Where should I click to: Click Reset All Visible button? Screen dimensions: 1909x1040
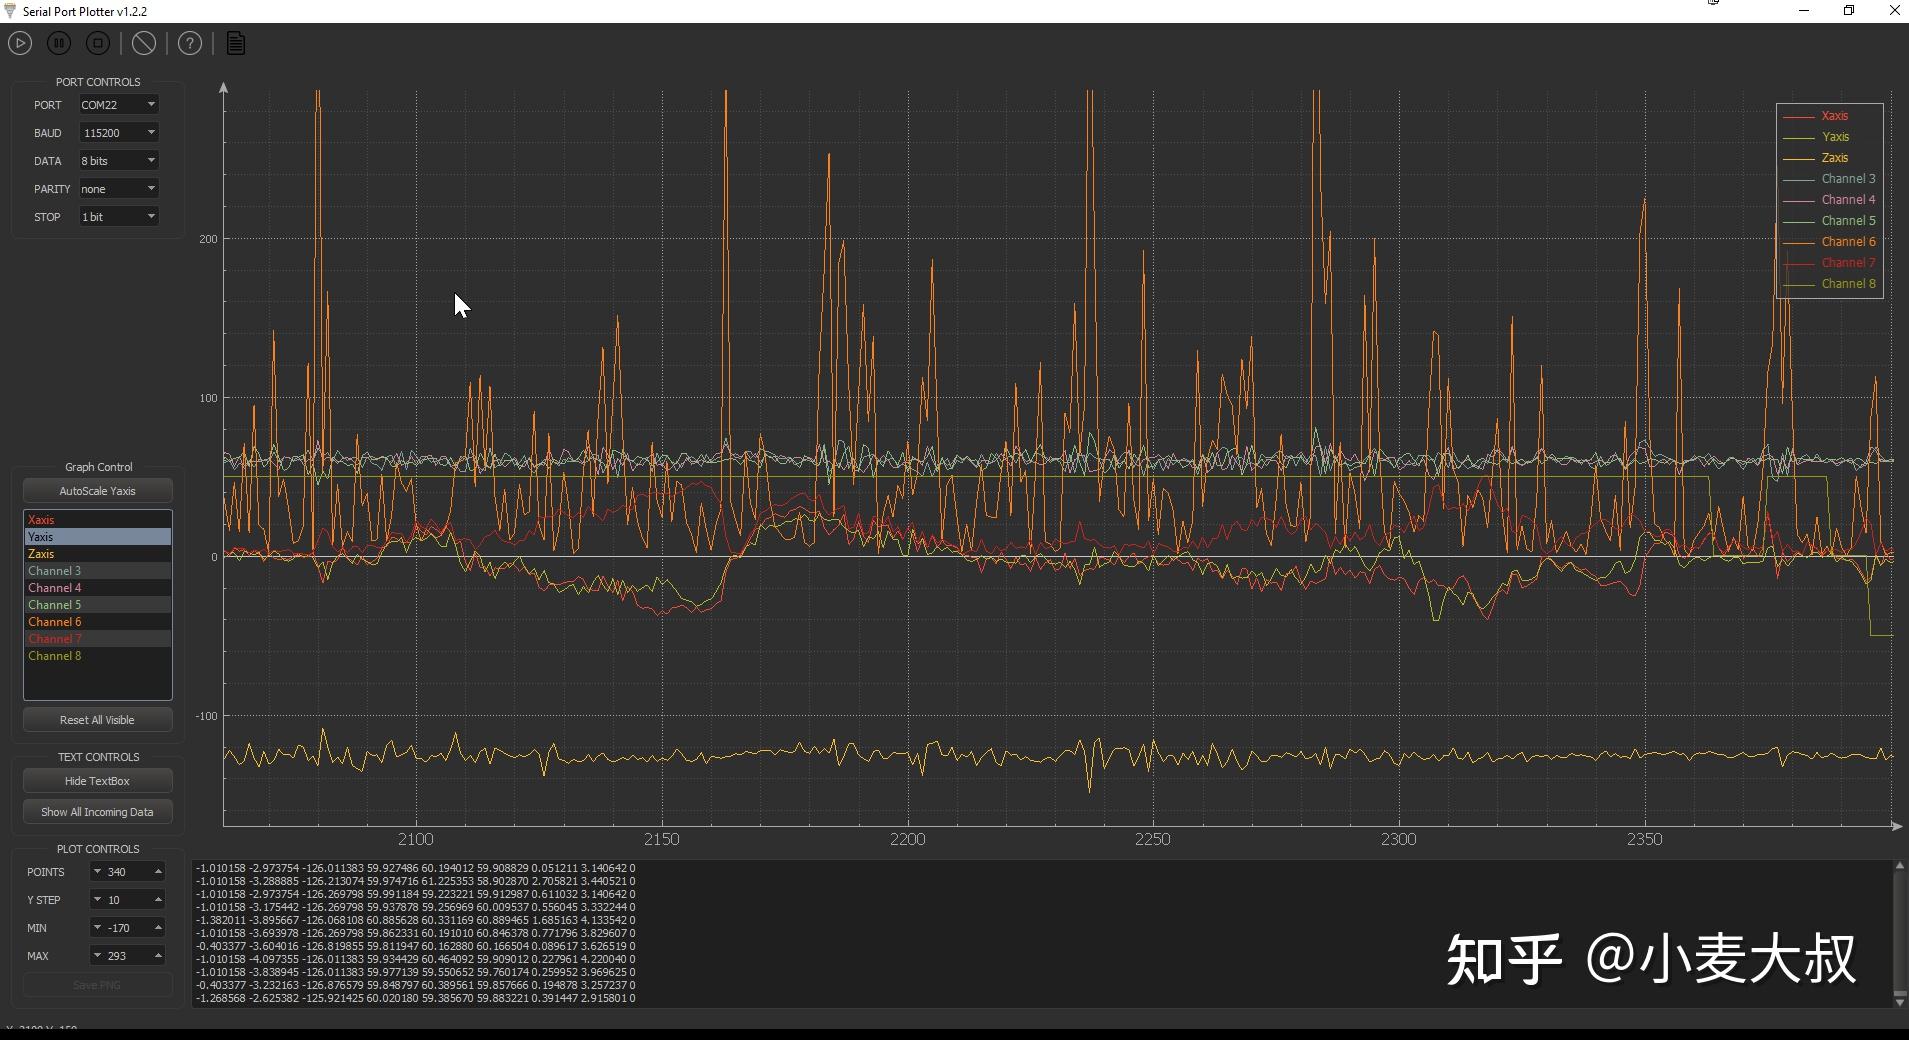97,719
